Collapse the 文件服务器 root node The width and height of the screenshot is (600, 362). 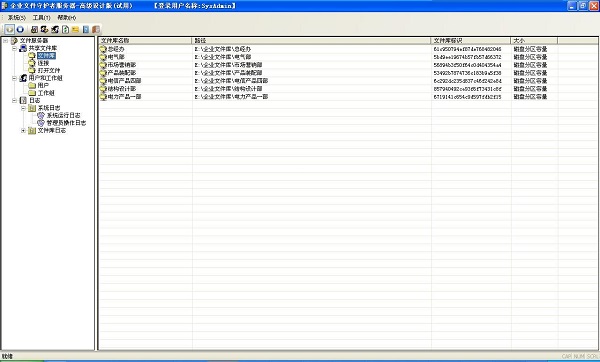point(5,41)
